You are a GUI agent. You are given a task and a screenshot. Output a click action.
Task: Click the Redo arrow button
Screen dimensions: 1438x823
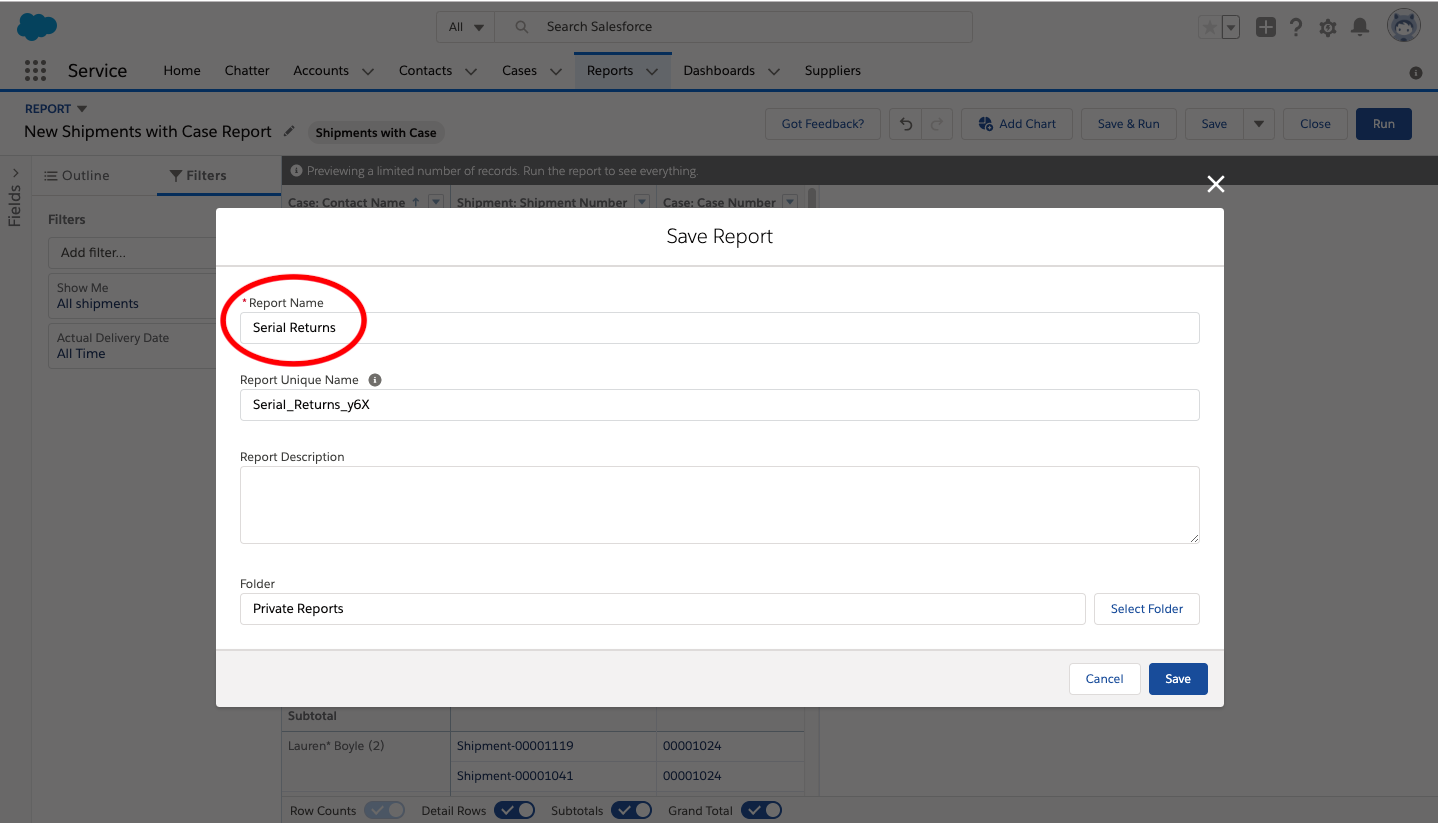click(x=936, y=124)
